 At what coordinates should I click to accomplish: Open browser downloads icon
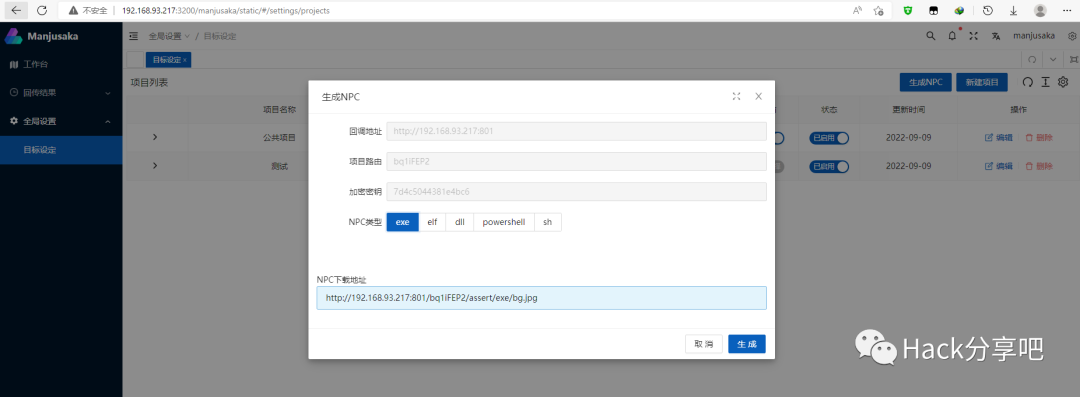pos(1014,10)
